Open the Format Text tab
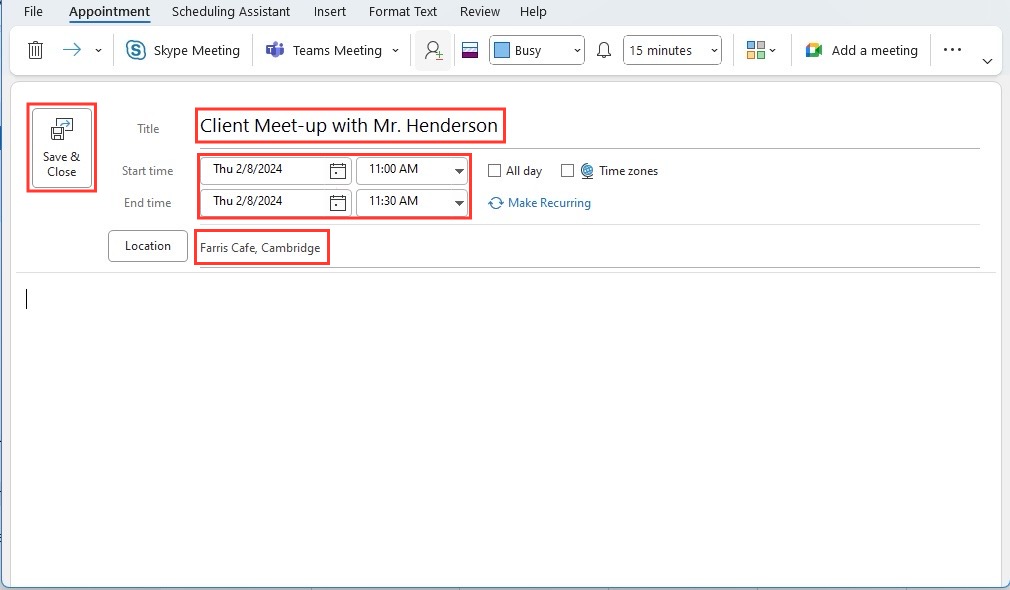This screenshot has width=1010, height=590. point(403,12)
